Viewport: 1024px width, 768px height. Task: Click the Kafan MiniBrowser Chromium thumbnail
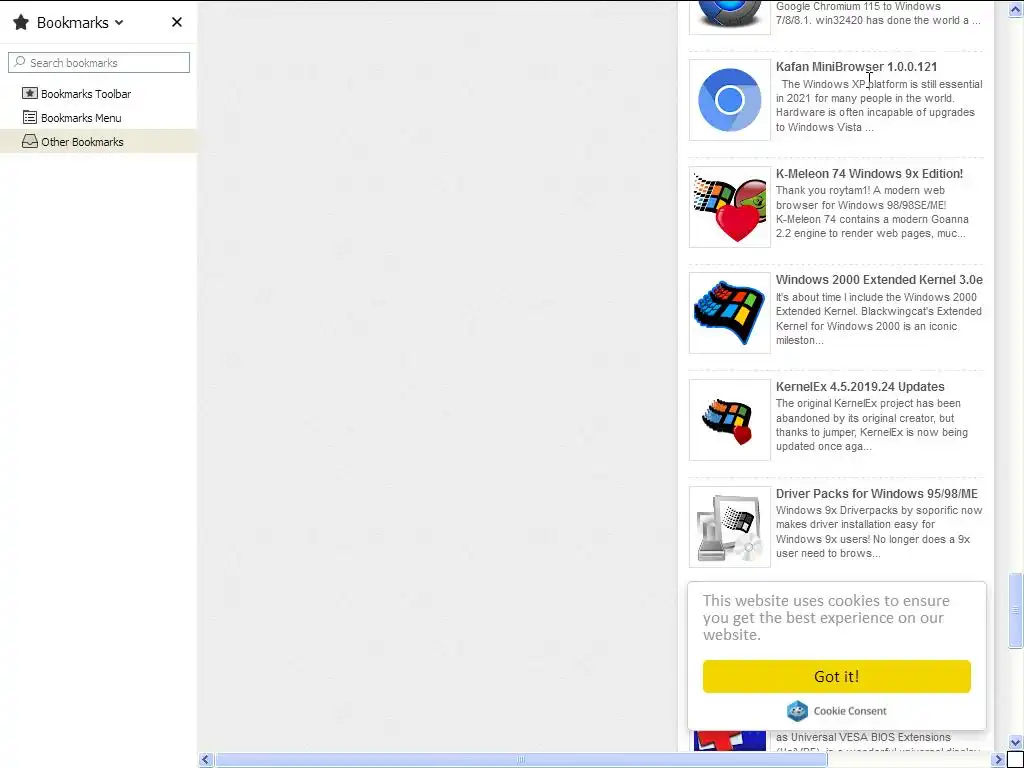[x=729, y=100]
